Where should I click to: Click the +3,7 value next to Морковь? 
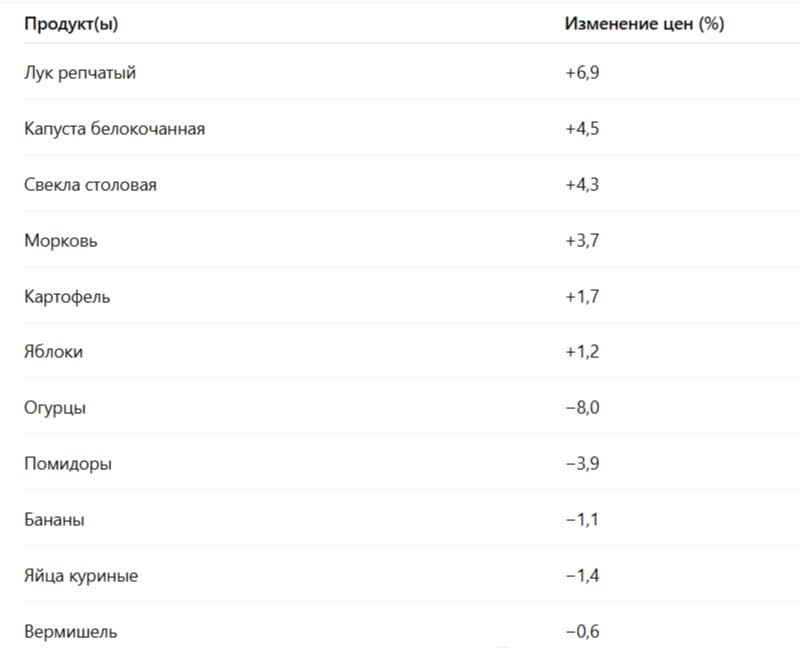coord(582,240)
